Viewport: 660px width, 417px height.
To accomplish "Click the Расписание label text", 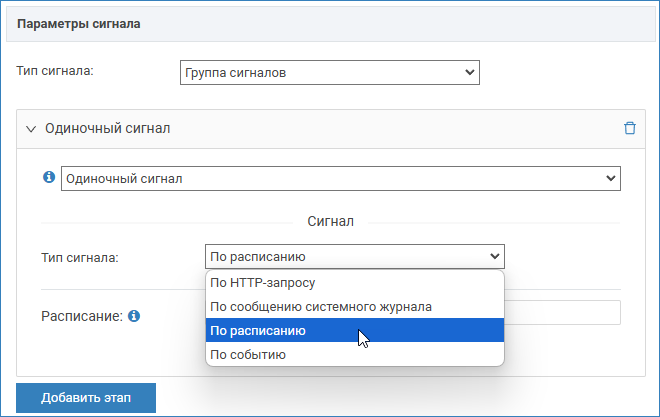I will [x=81, y=315].
